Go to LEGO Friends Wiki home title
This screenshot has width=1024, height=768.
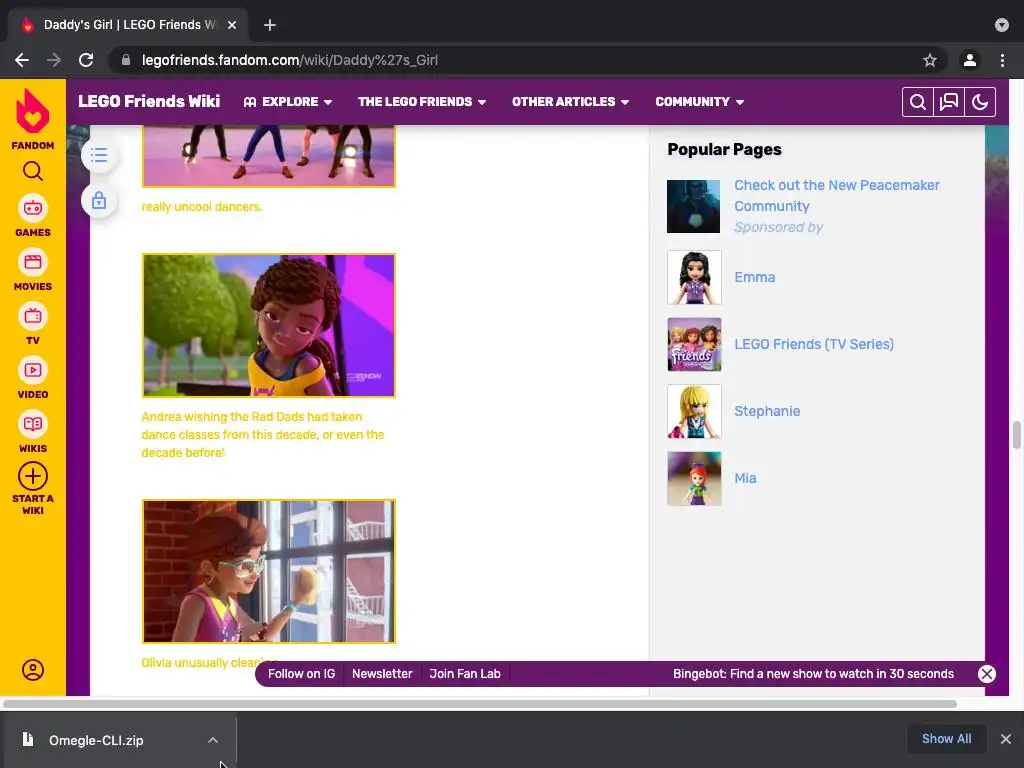pyautogui.click(x=149, y=101)
